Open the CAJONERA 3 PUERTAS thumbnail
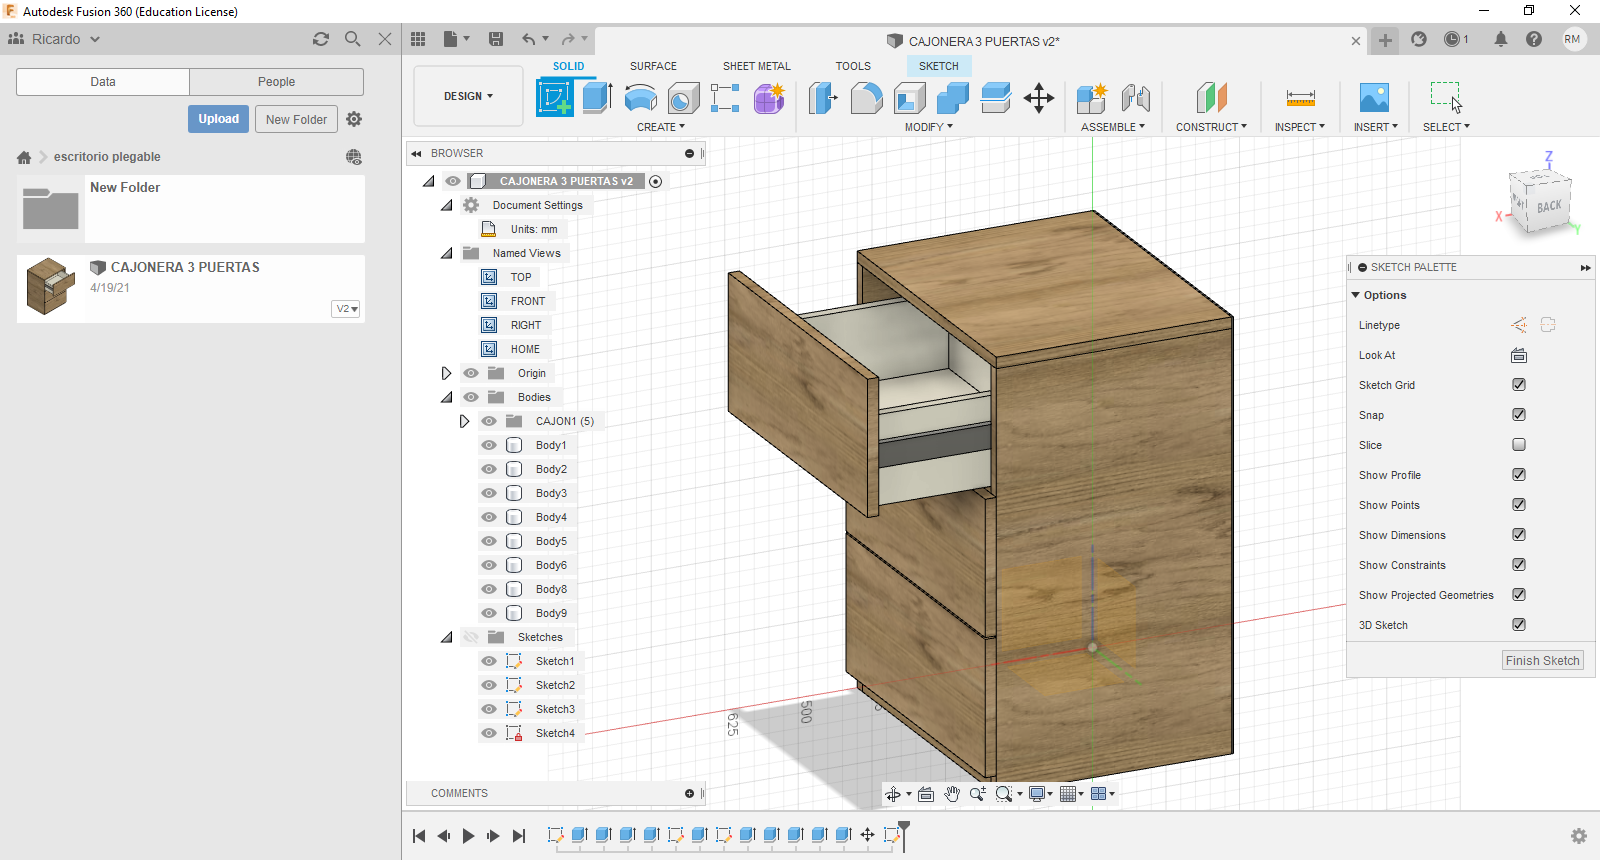1600x860 pixels. click(x=51, y=287)
